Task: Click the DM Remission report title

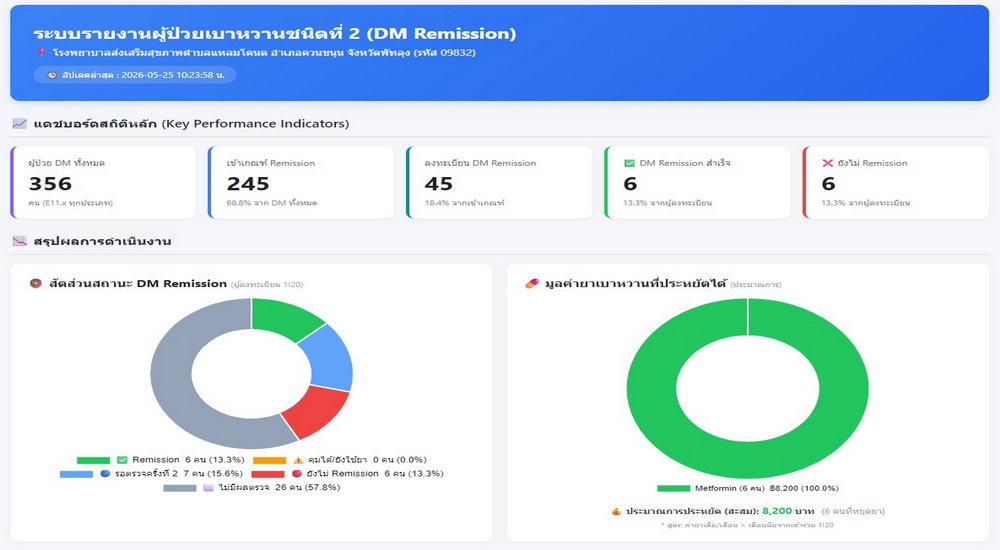Action: point(275,33)
